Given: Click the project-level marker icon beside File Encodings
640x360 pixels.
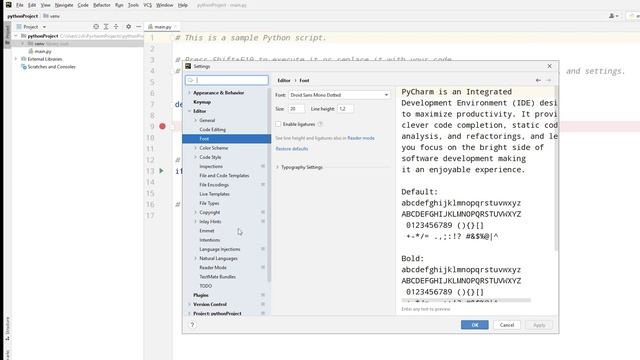Looking at the screenshot, I should 263,184.
